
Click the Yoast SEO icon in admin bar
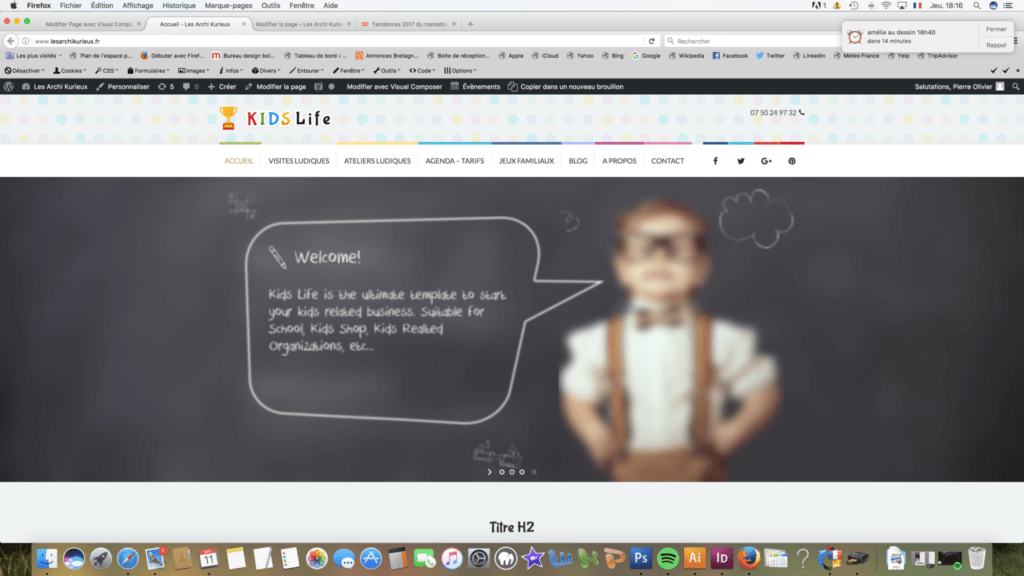pyautogui.click(x=318, y=86)
